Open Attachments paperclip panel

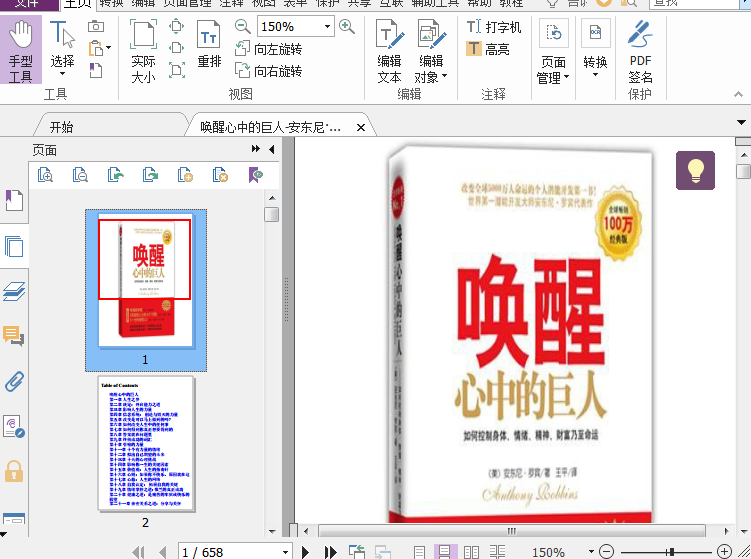14,381
